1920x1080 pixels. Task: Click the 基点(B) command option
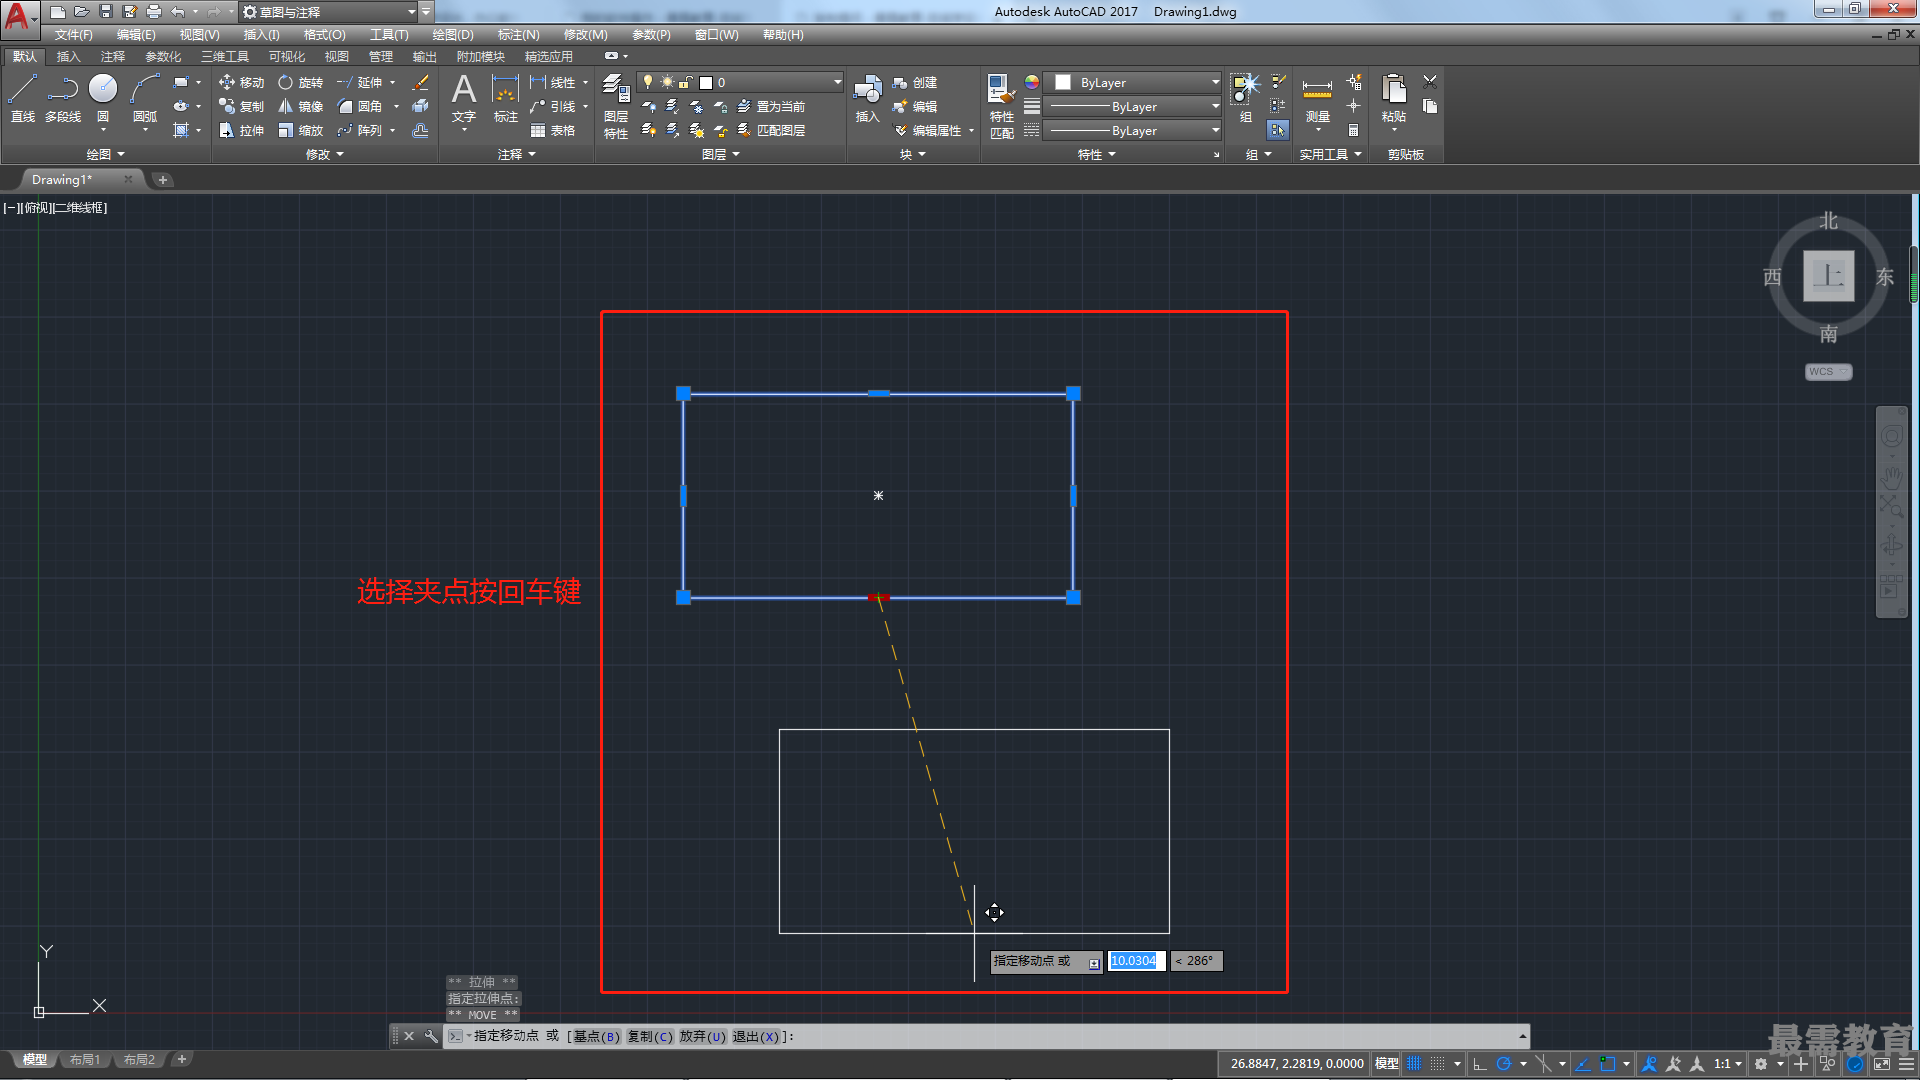596,1036
